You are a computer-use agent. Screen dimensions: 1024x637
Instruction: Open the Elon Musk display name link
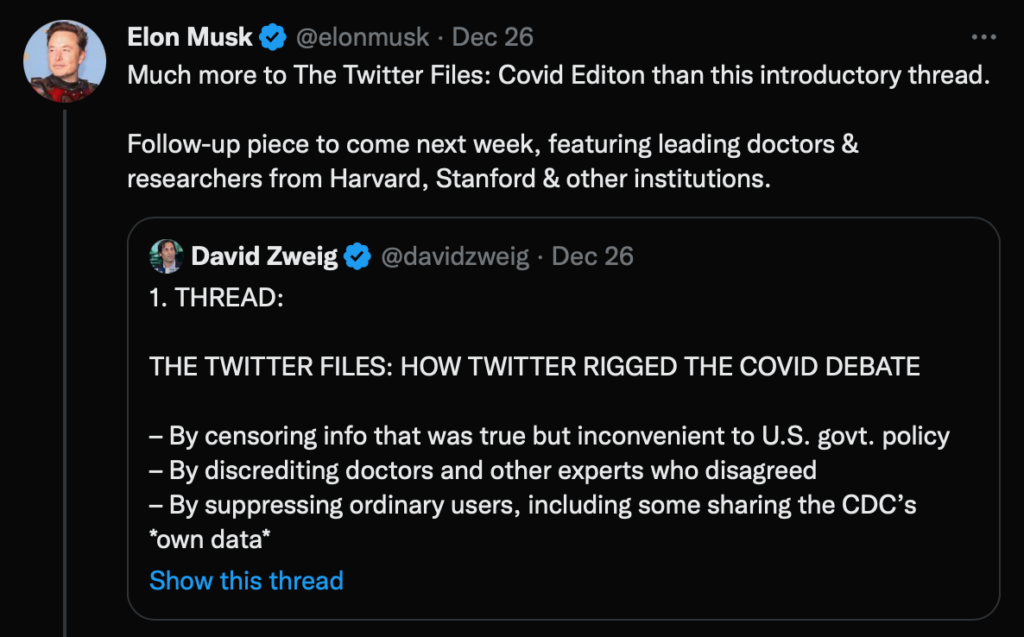pos(190,38)
